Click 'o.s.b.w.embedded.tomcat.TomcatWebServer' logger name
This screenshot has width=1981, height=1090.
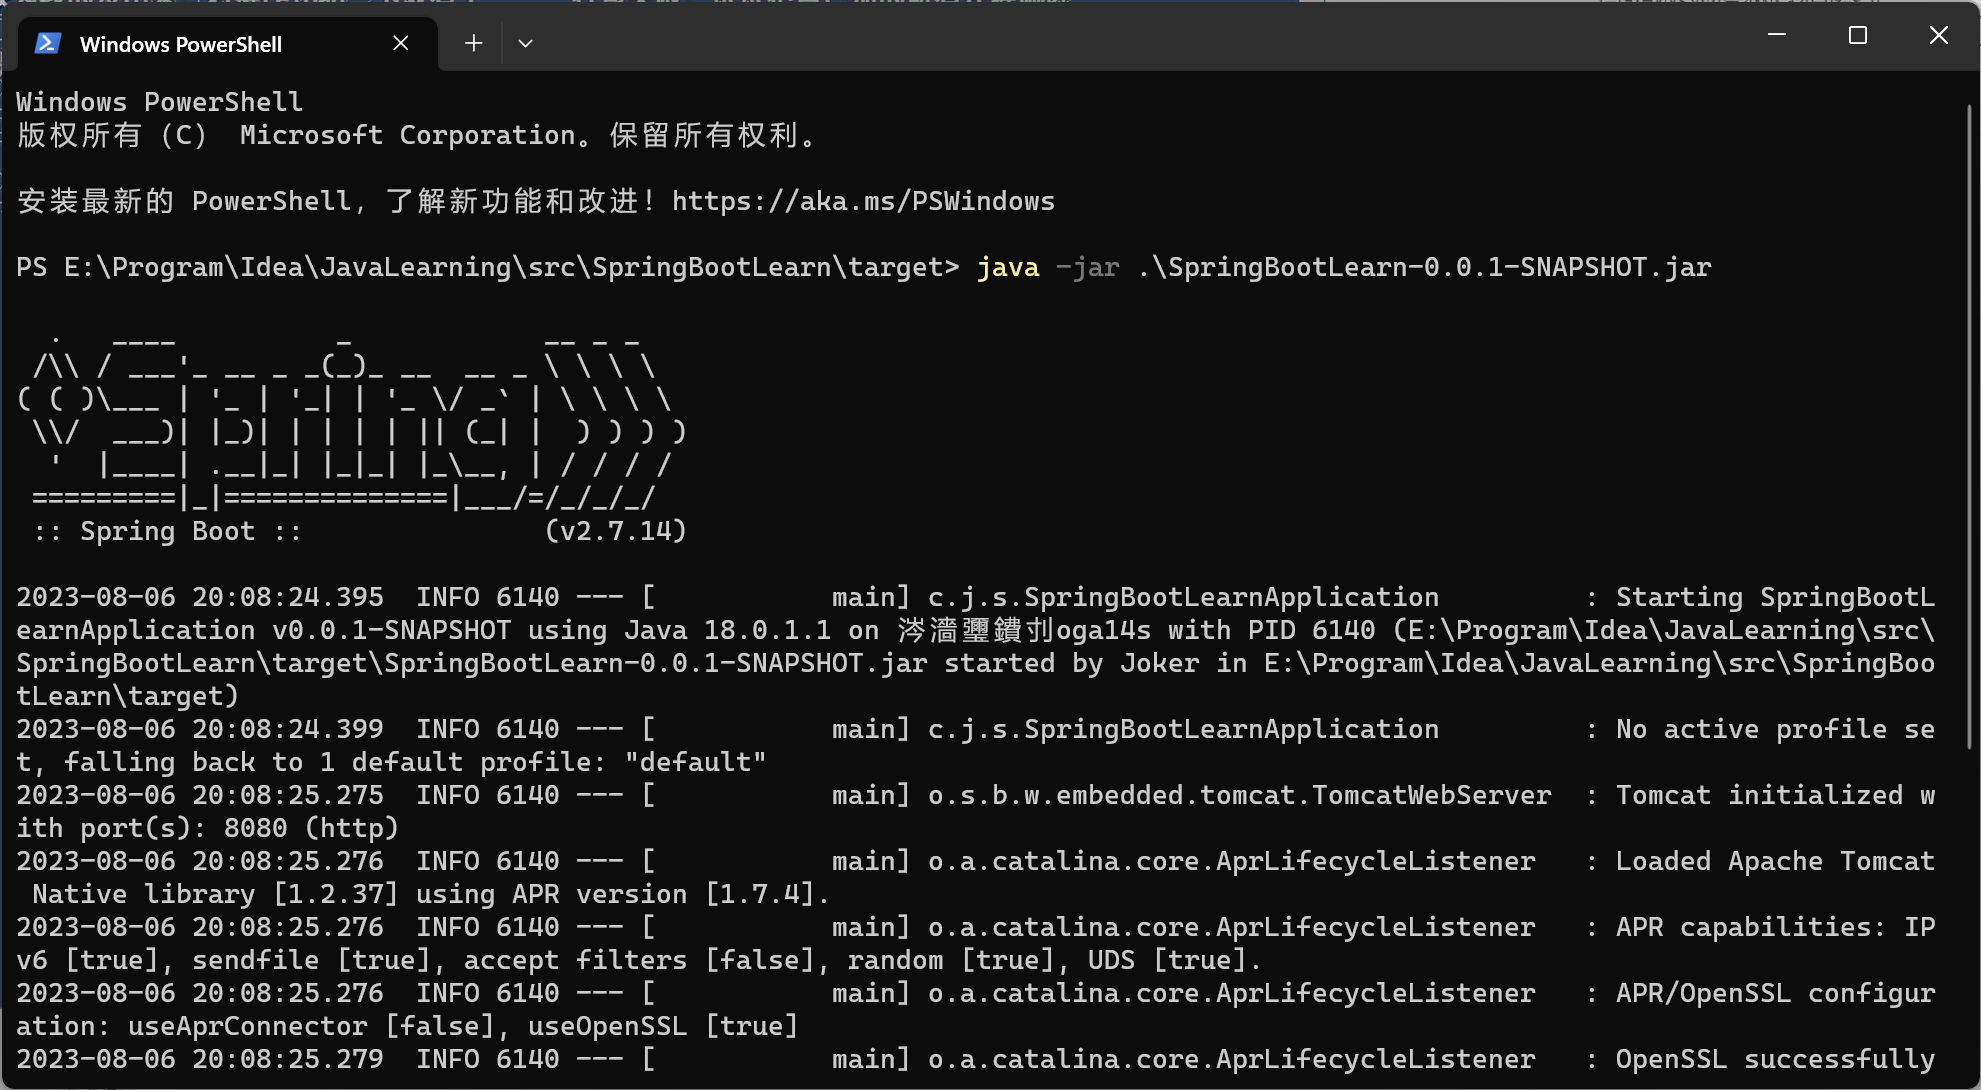[1240, 795]
